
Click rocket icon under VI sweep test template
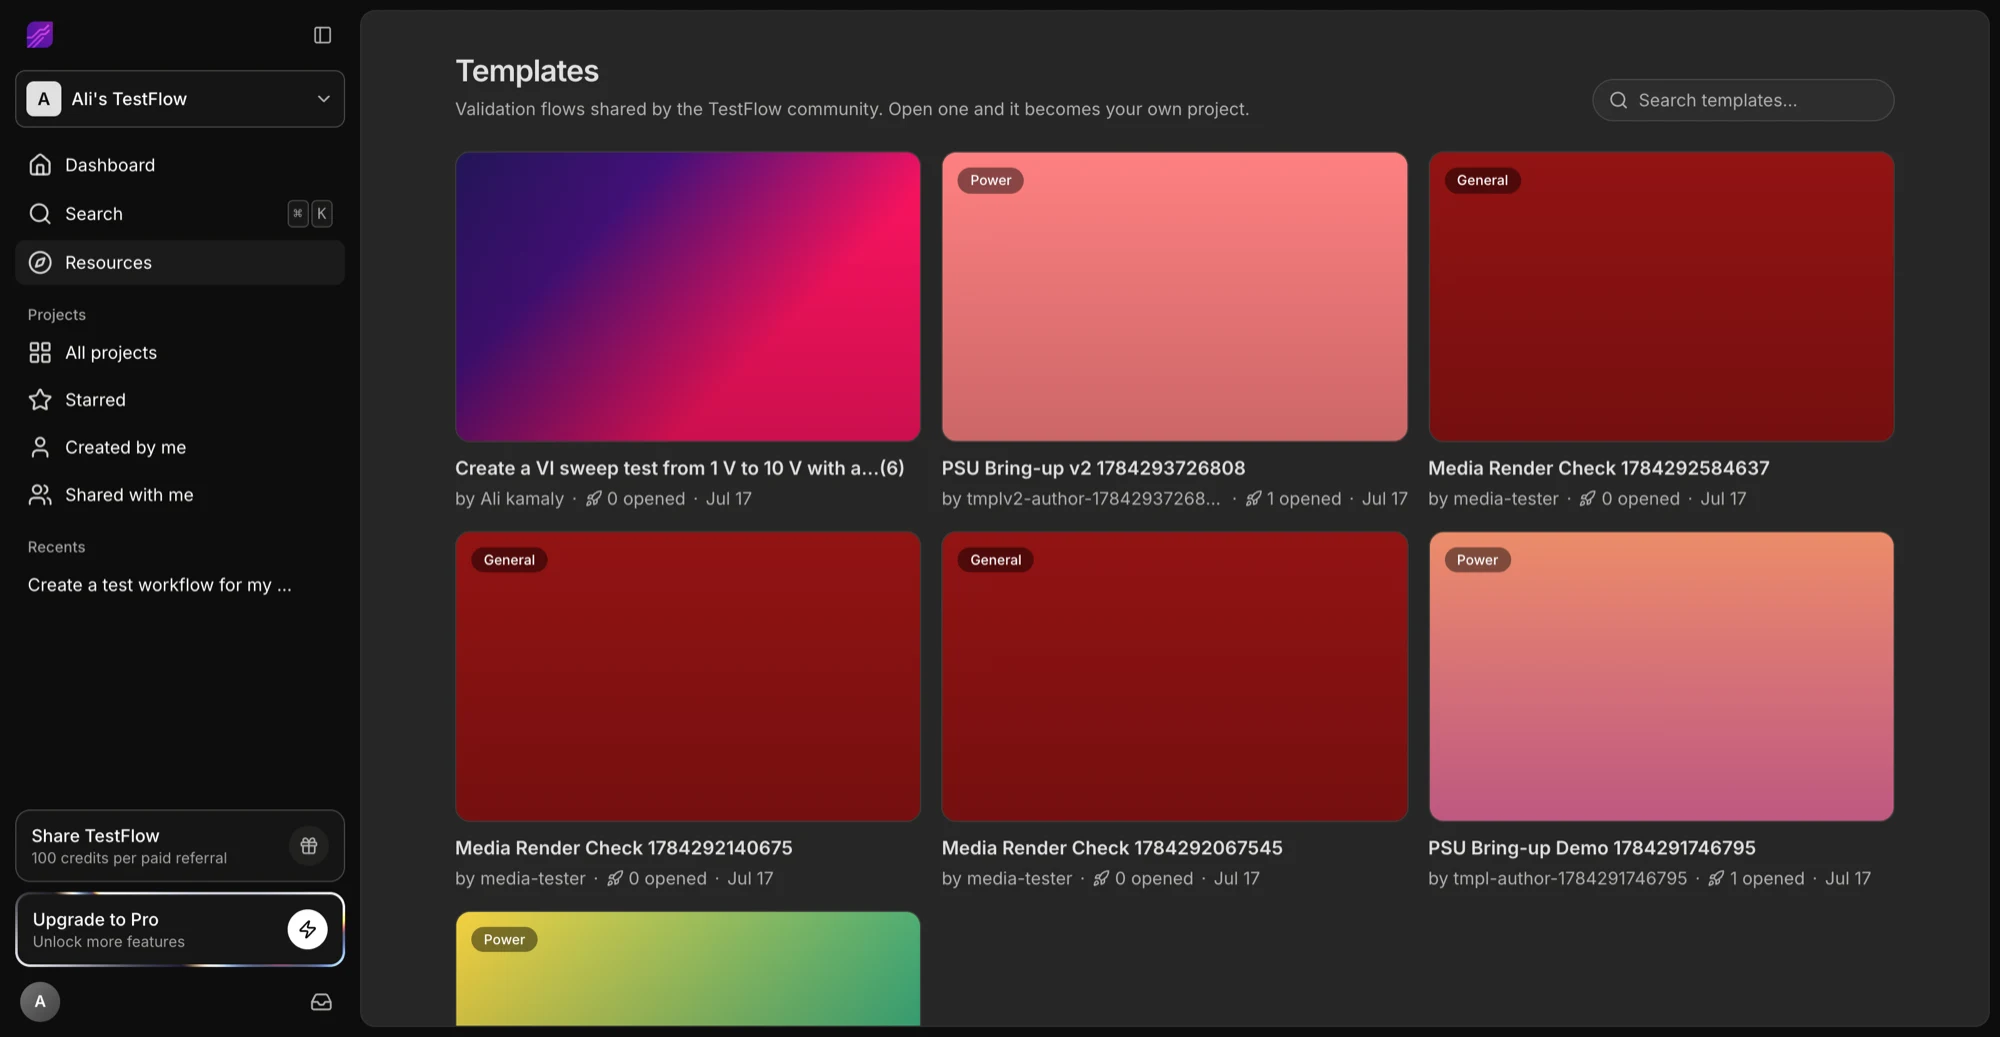pyautogui.click(x=593, y=499)
